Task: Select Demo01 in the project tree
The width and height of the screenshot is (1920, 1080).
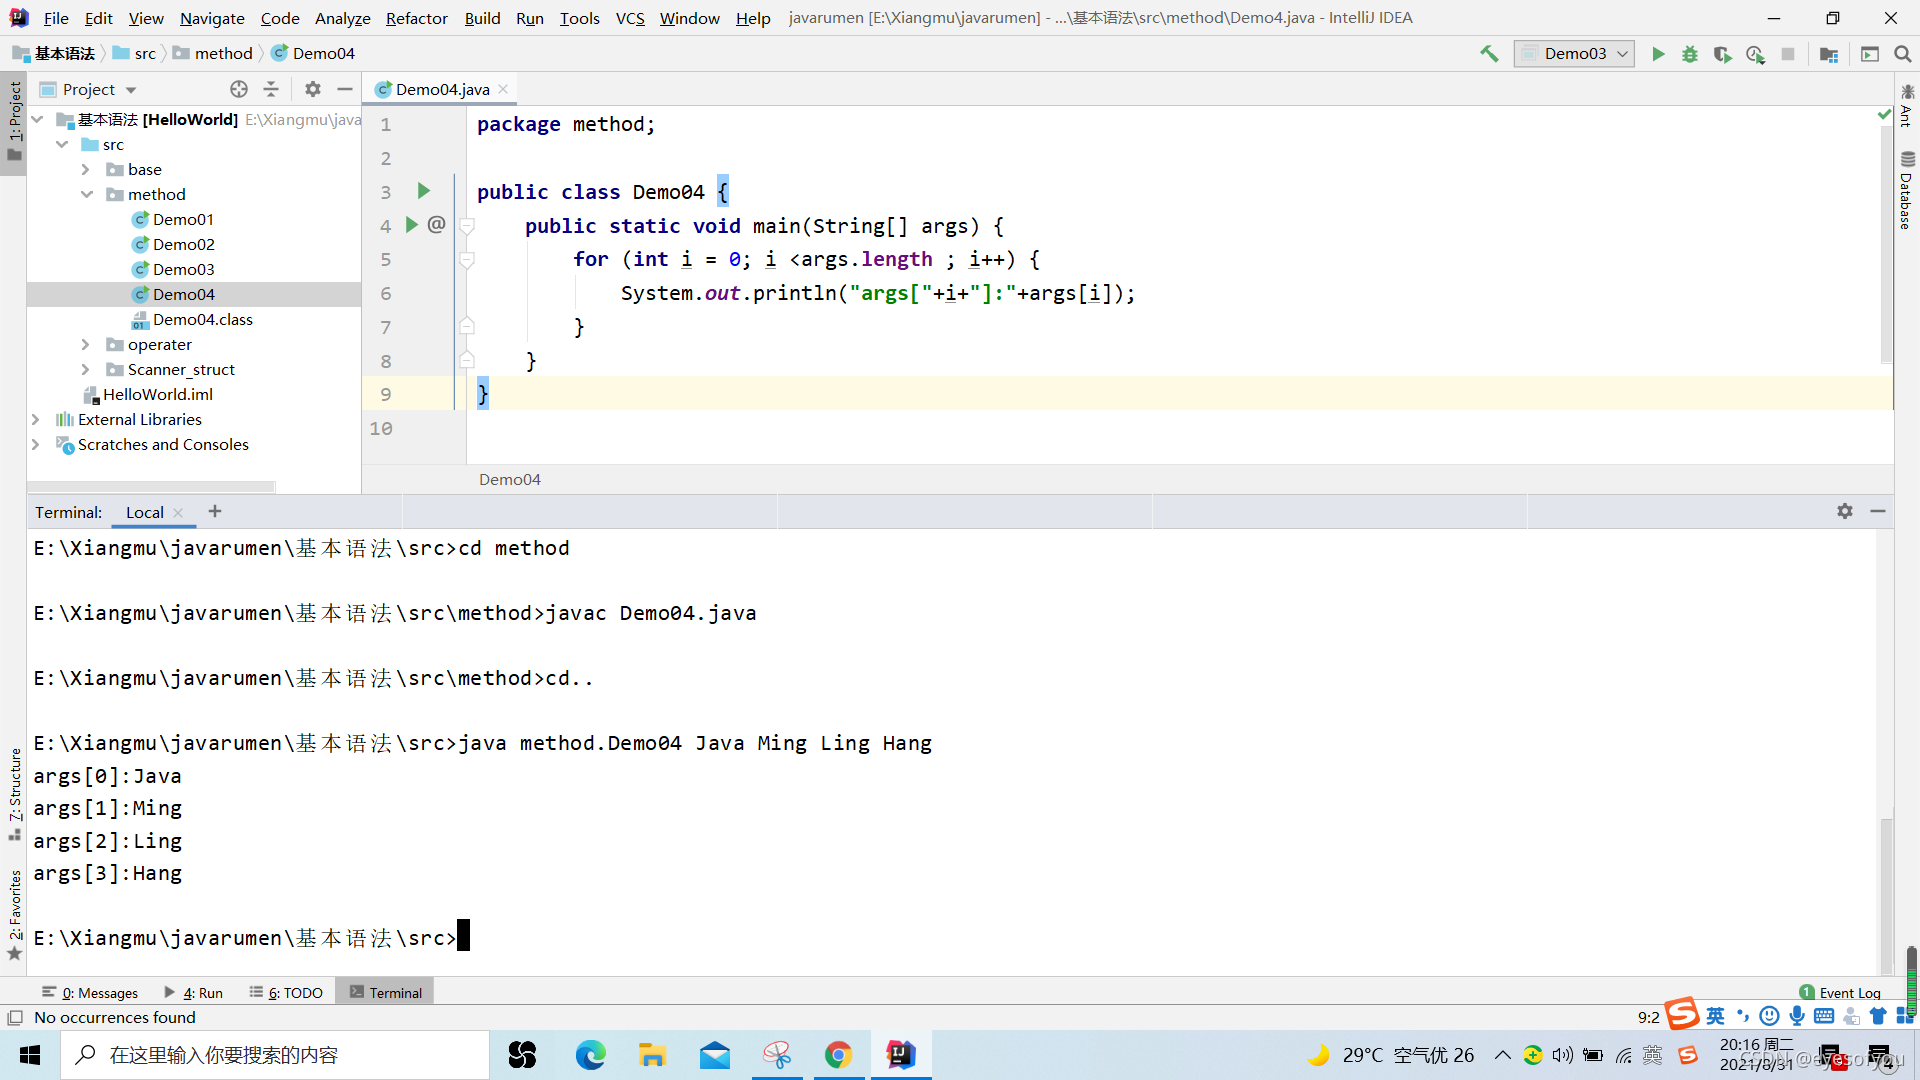Action: click(183, 219)
